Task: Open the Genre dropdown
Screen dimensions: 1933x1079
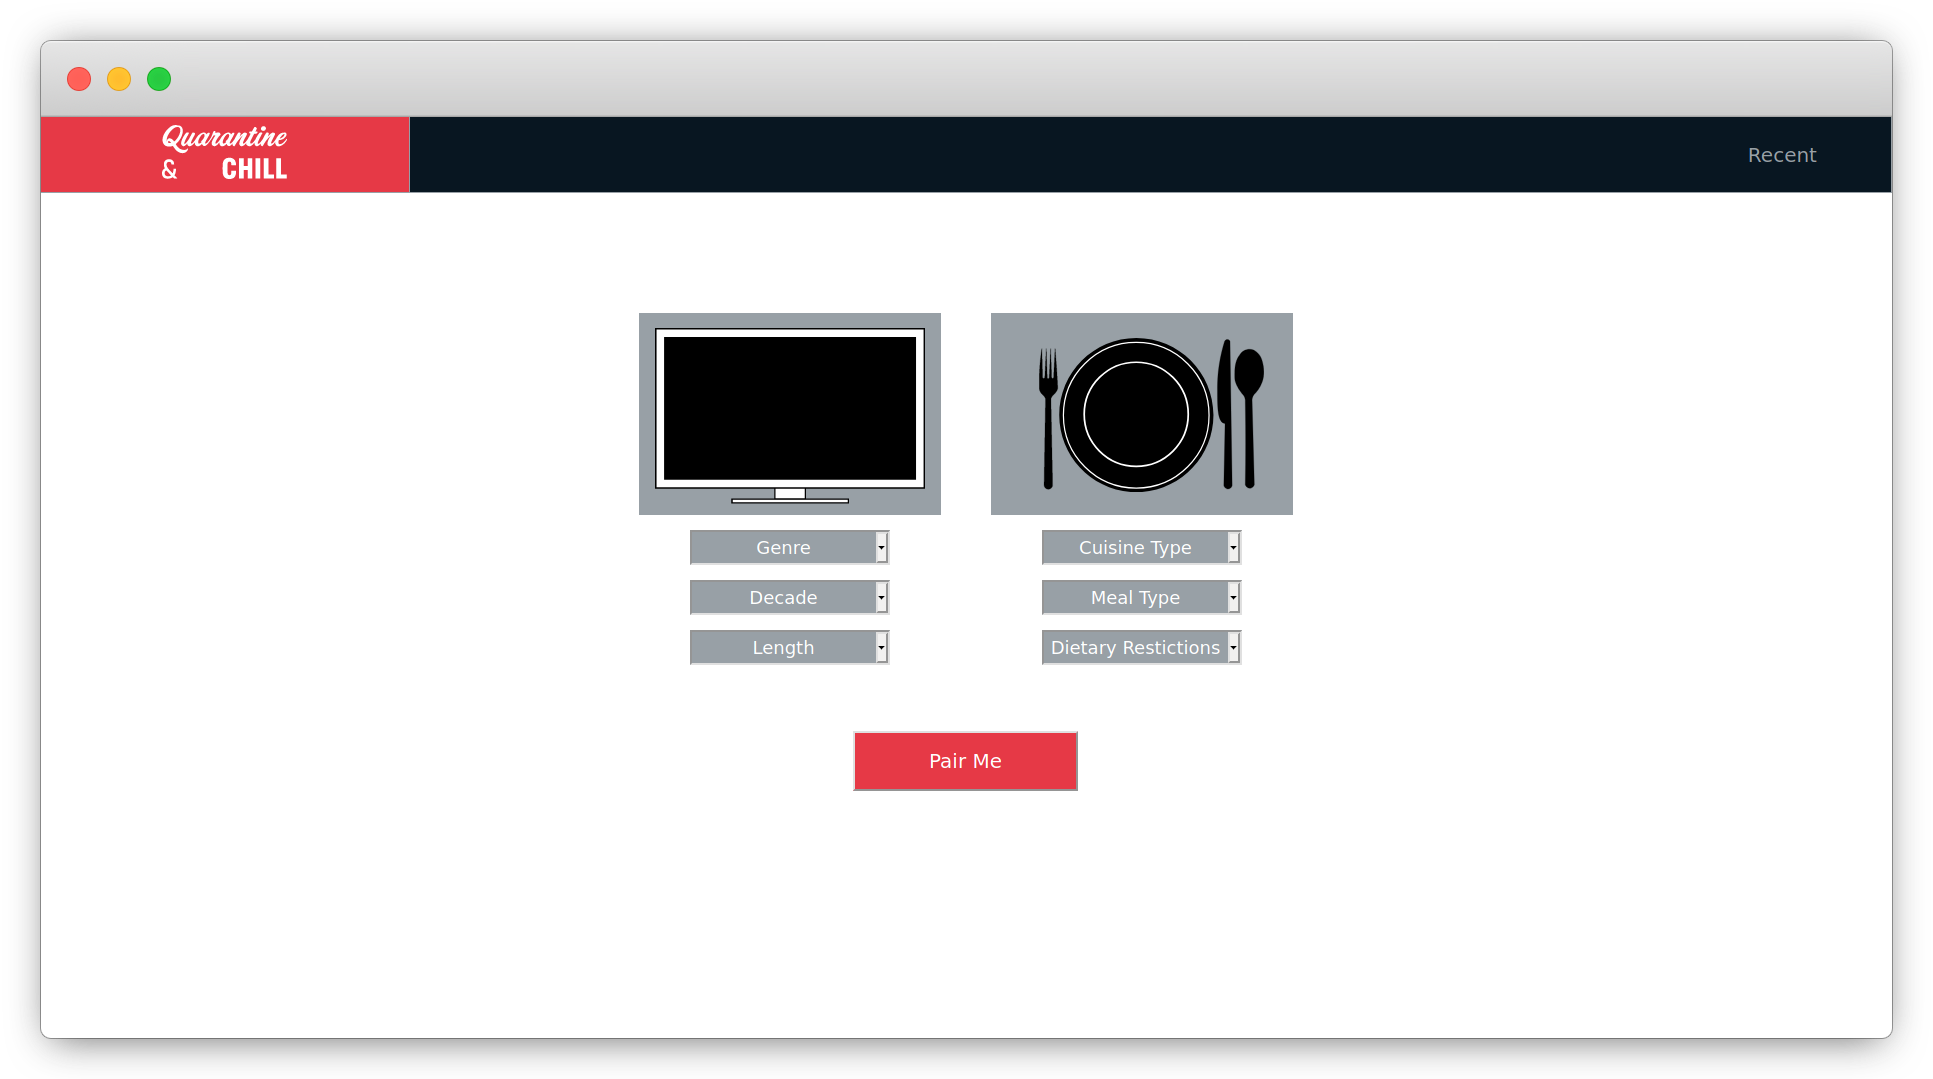Action: [x=789, y=548]
